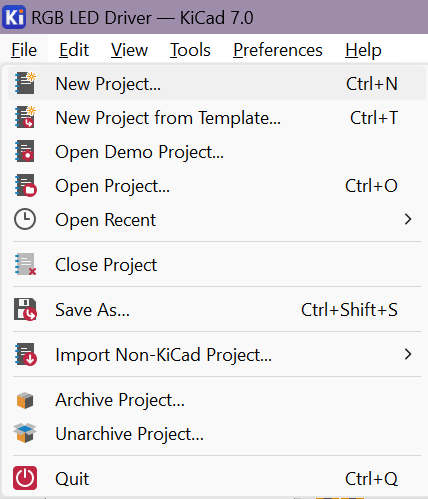The width and height of the screenshot is (428, 499).
Task: Click the Open Project folder icon
Action: [25, 185]
